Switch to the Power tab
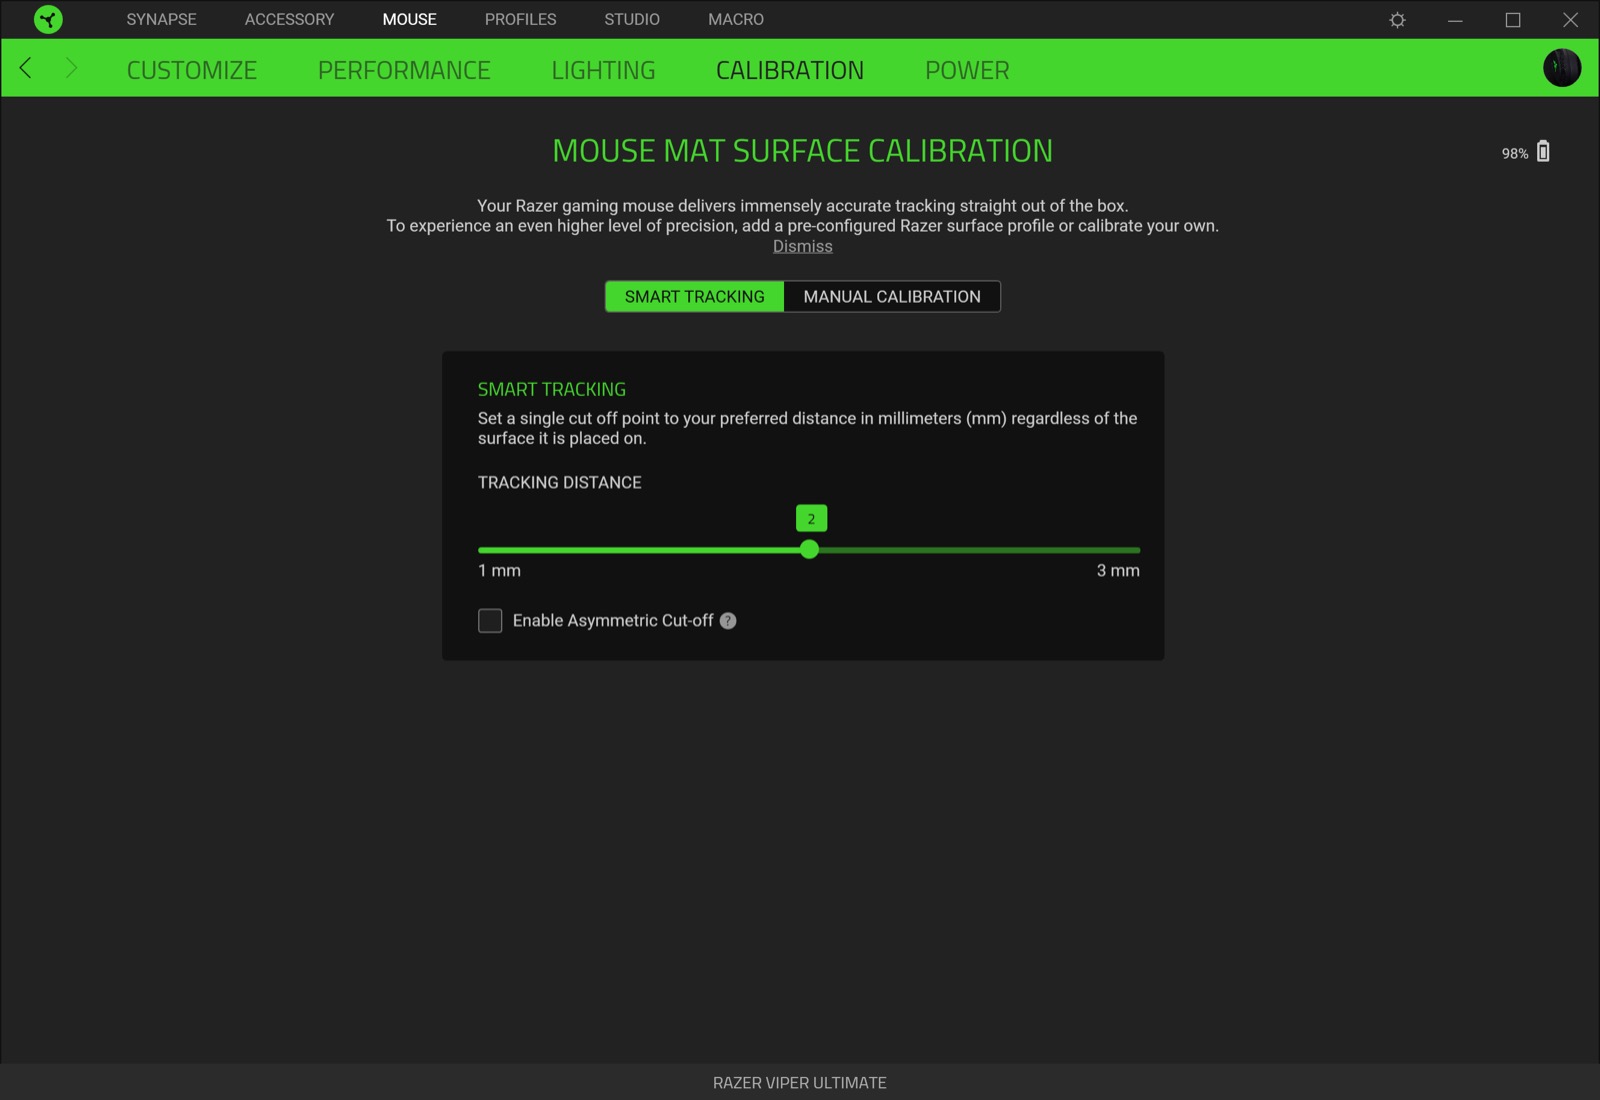 pos(967,70)
